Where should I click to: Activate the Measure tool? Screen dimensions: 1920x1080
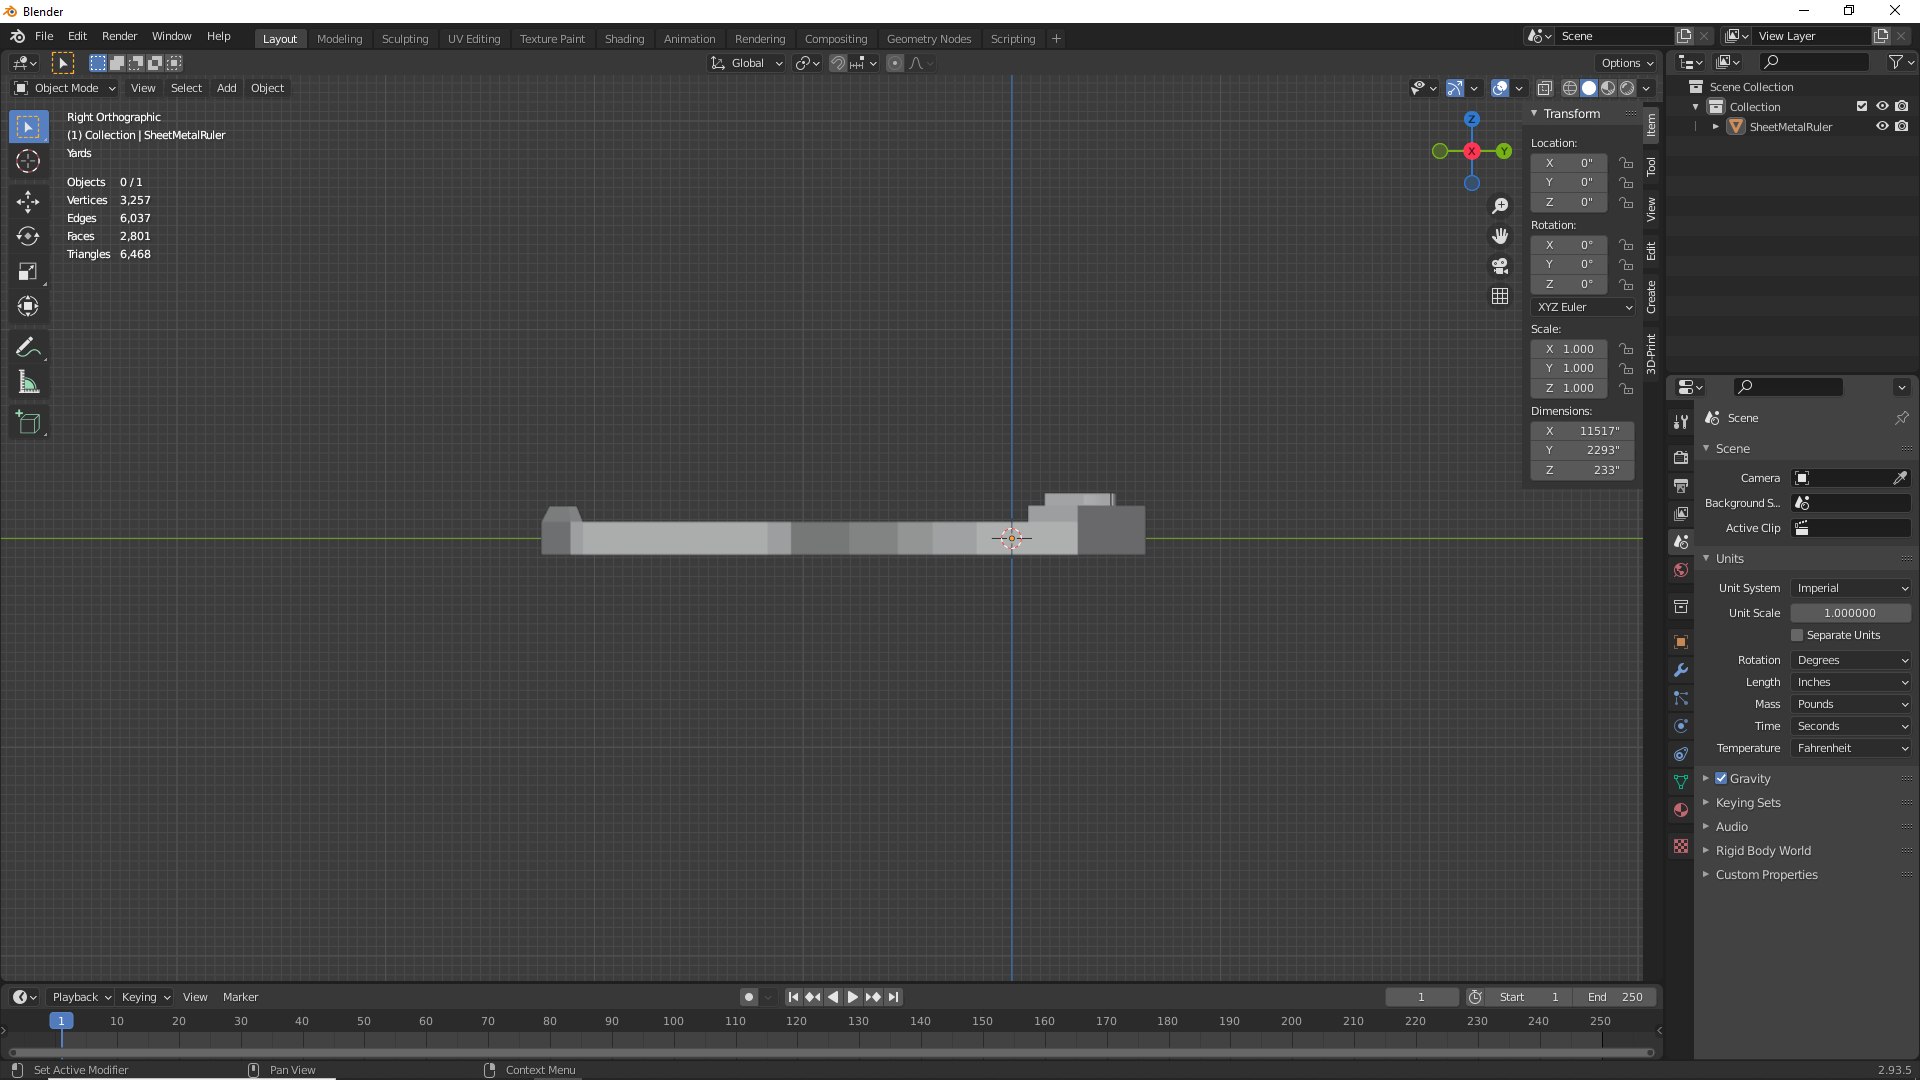(28, 383)
